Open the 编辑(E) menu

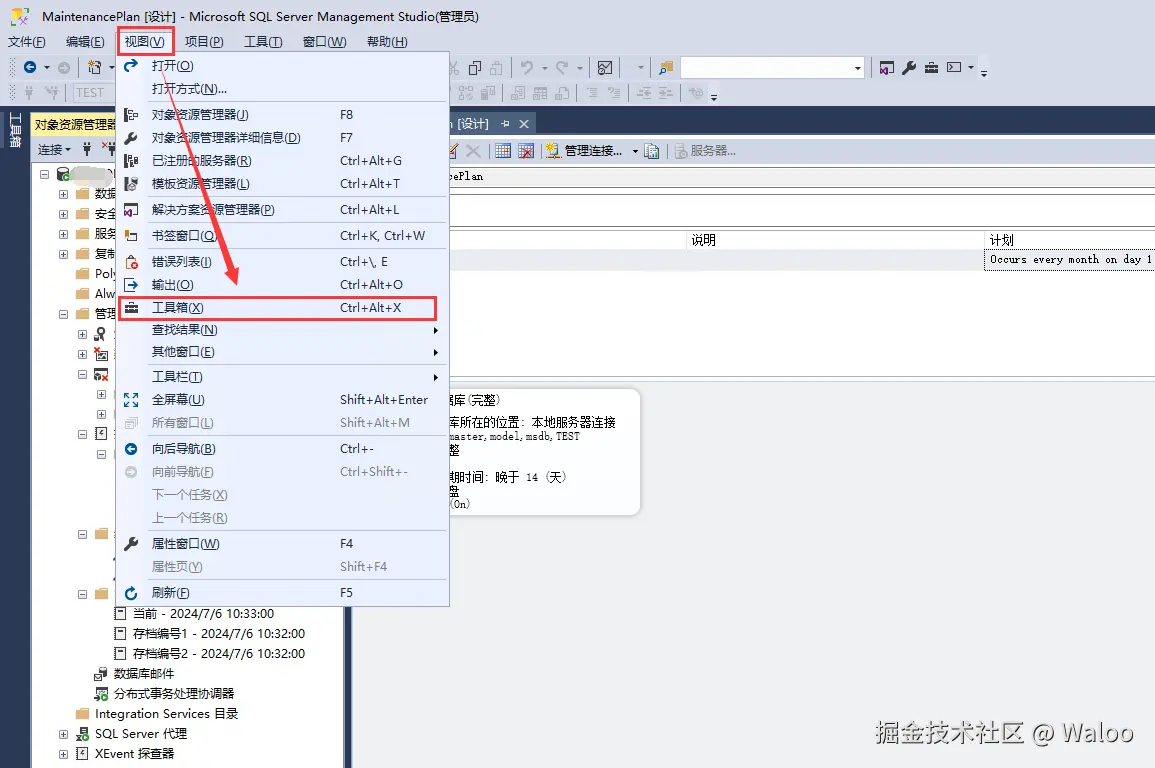pyautogui.click(x=85, y=42)
